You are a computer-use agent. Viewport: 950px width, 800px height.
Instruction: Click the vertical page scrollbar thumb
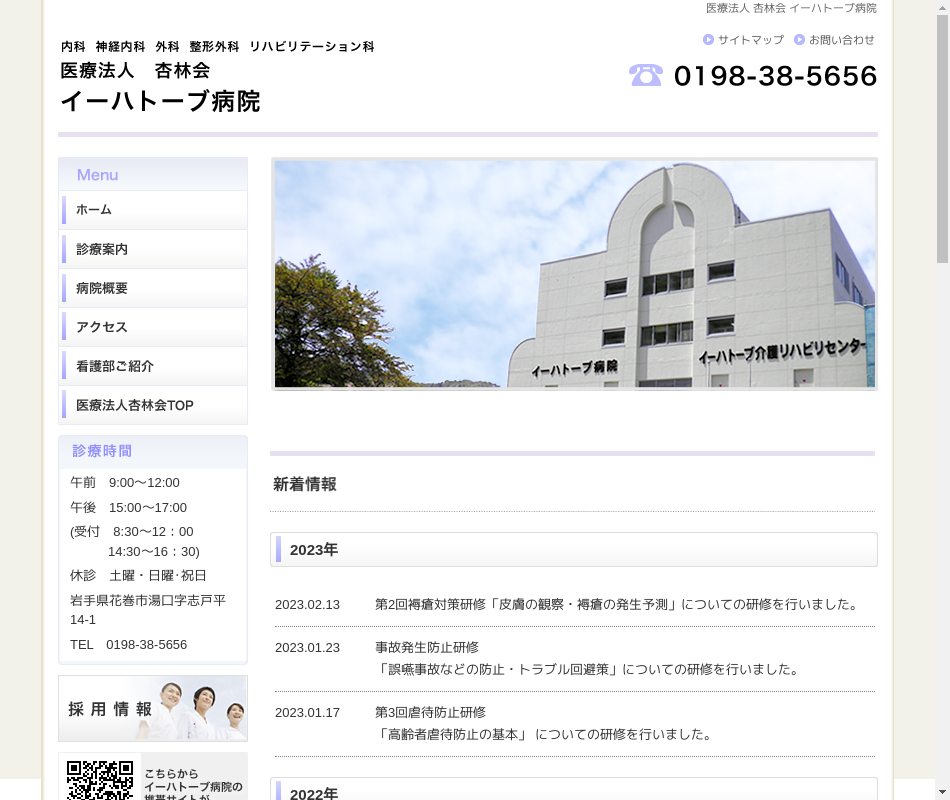click(x=942, y=140)
